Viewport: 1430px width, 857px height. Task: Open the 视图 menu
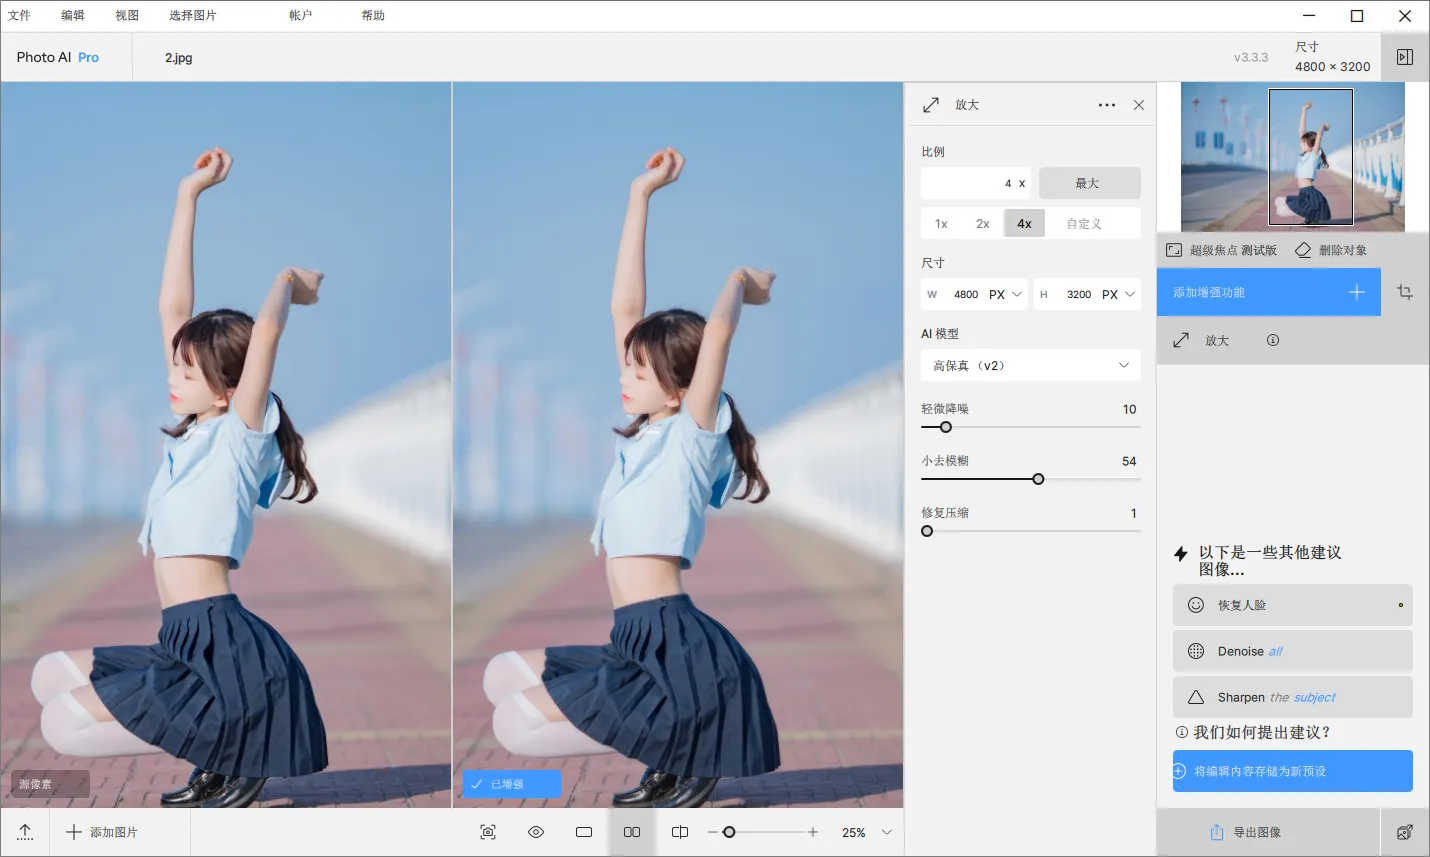pos(127,15)
